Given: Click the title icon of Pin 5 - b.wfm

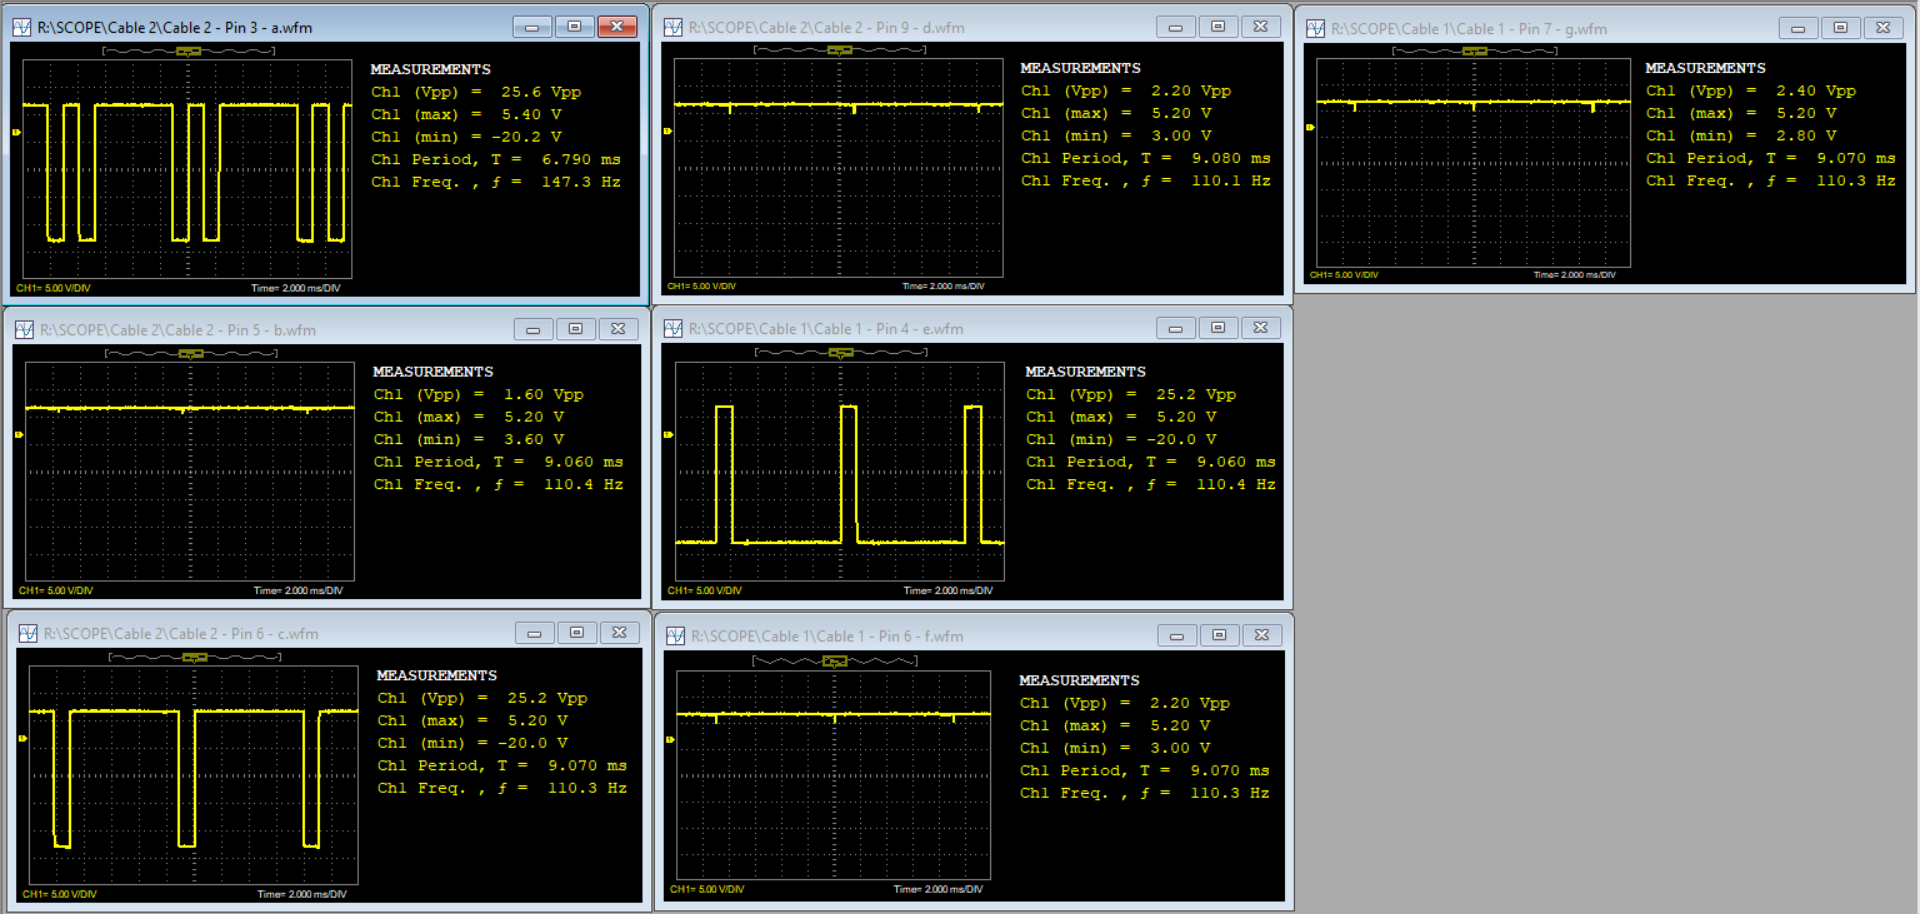Looking at the screenshot, I should (24, 330).
